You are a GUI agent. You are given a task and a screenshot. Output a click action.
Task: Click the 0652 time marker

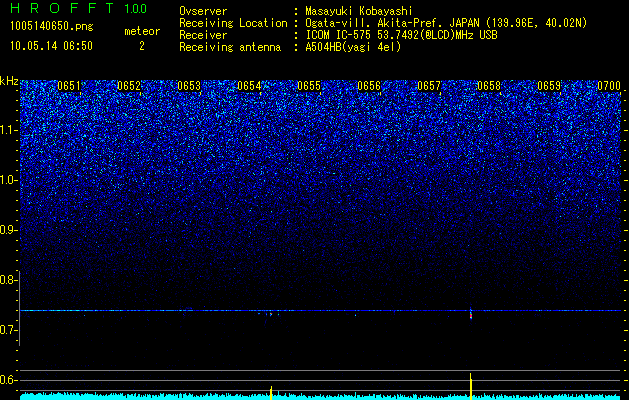129,86
